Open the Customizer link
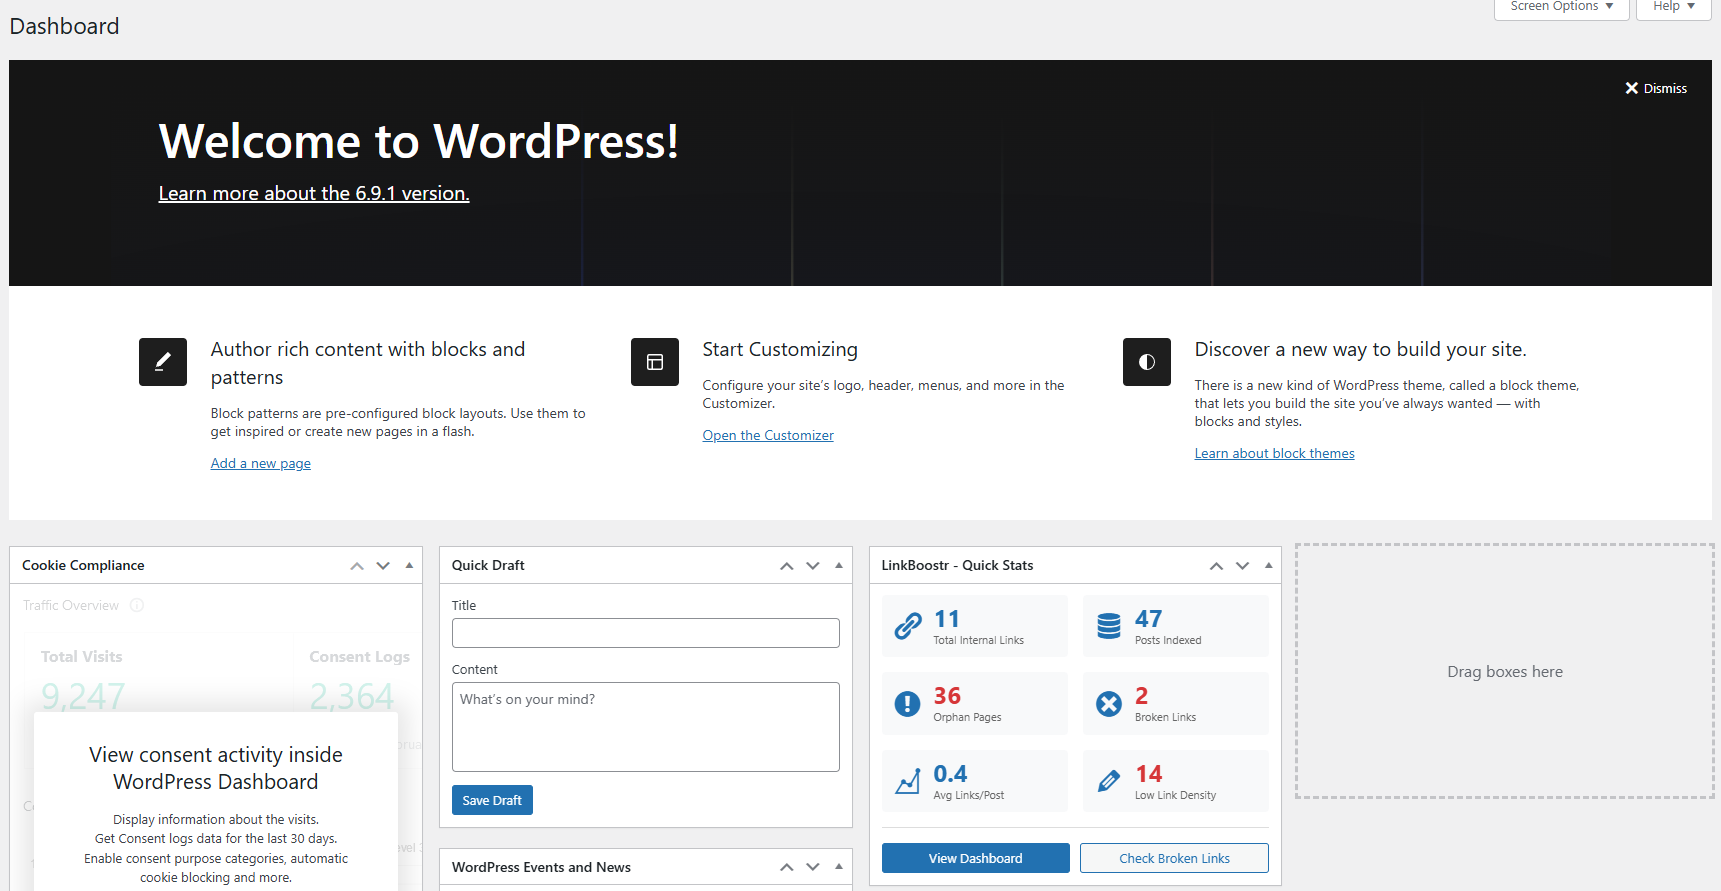 768,435
